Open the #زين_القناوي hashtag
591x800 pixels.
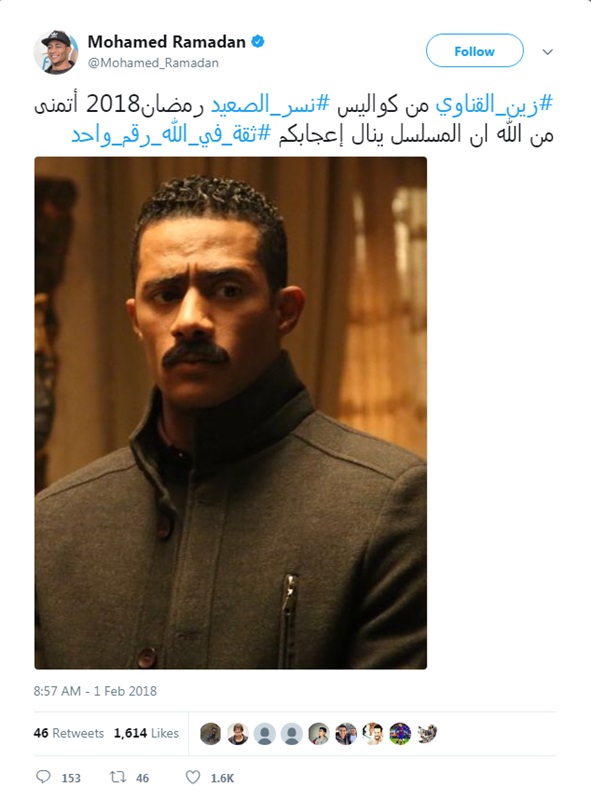494,104
